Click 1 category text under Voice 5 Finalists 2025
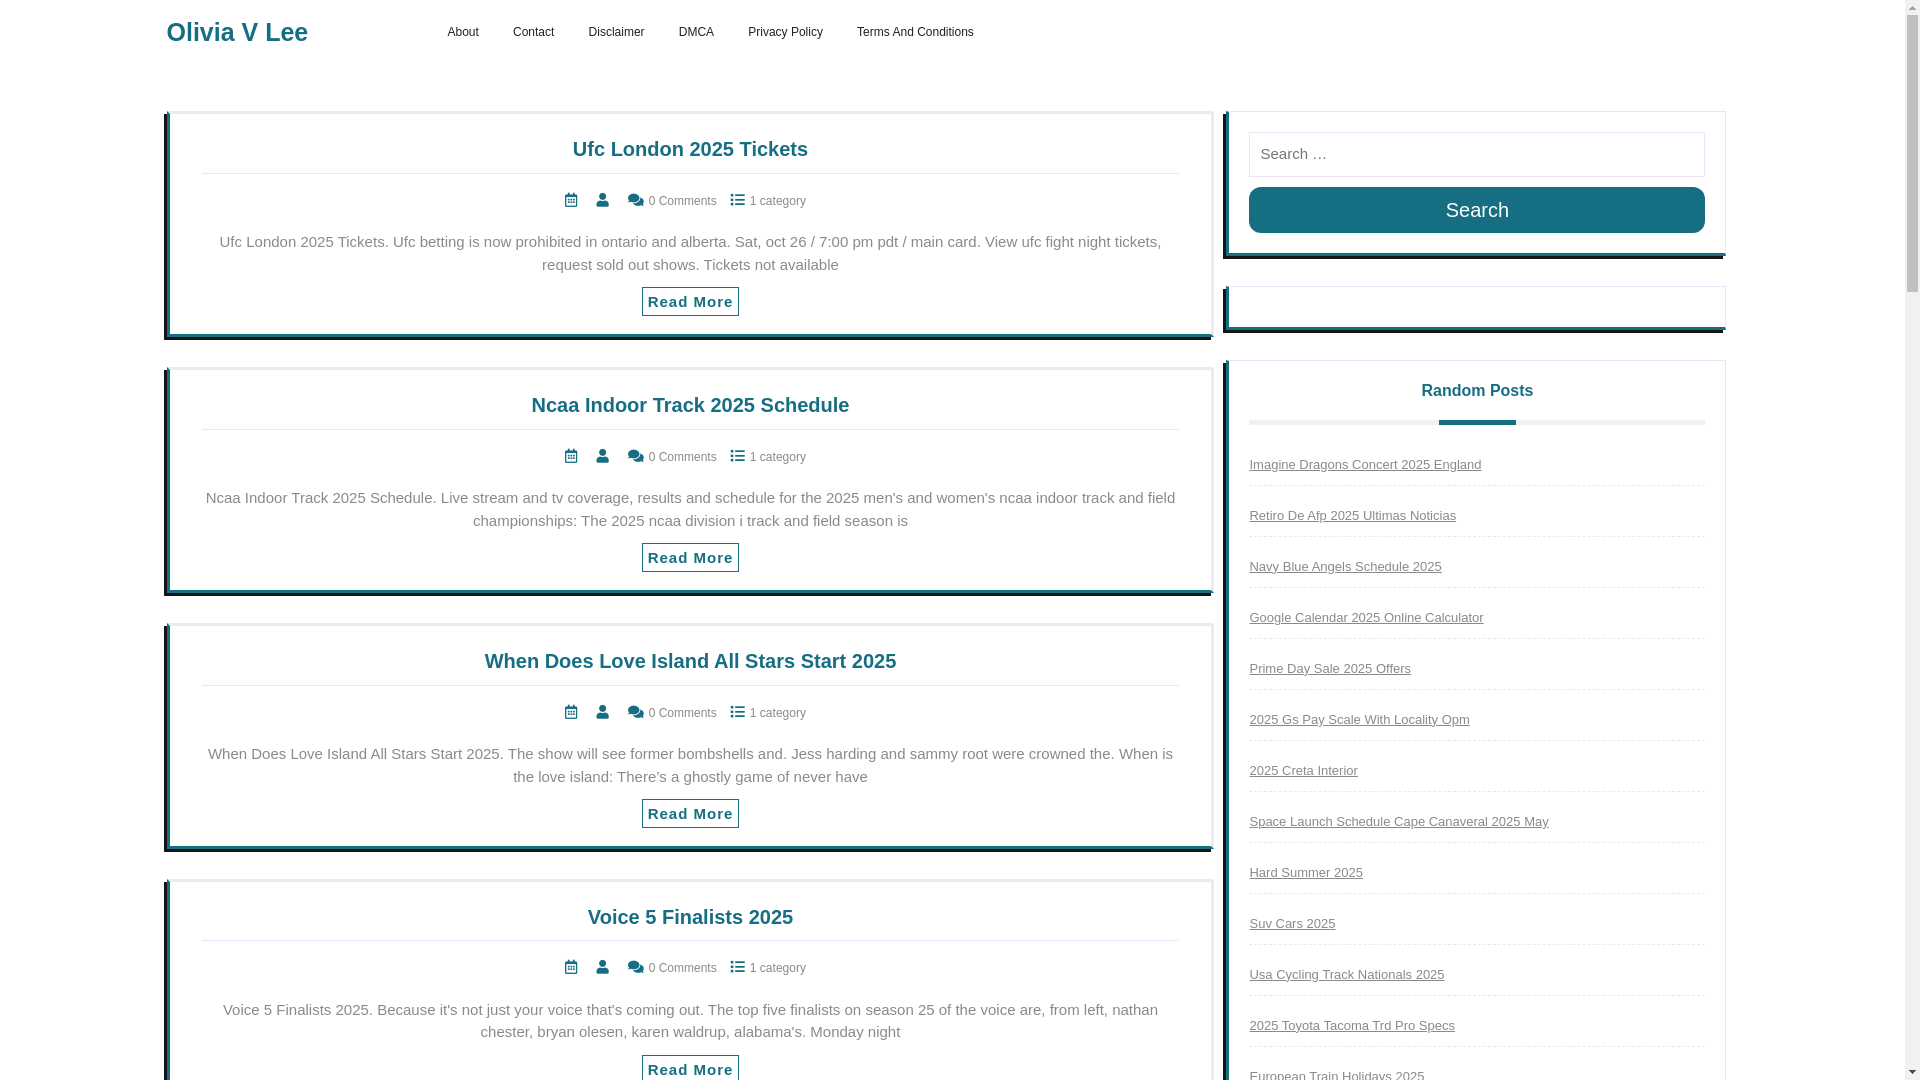The height and width of the screenshot is (1080, 1920). tap(777, 968)
